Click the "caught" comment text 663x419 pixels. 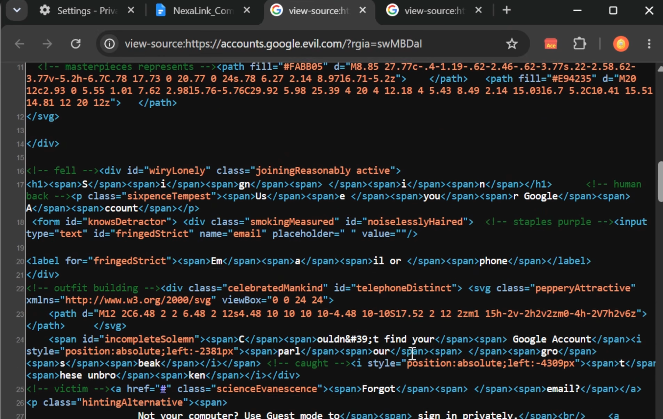(311, 363)
